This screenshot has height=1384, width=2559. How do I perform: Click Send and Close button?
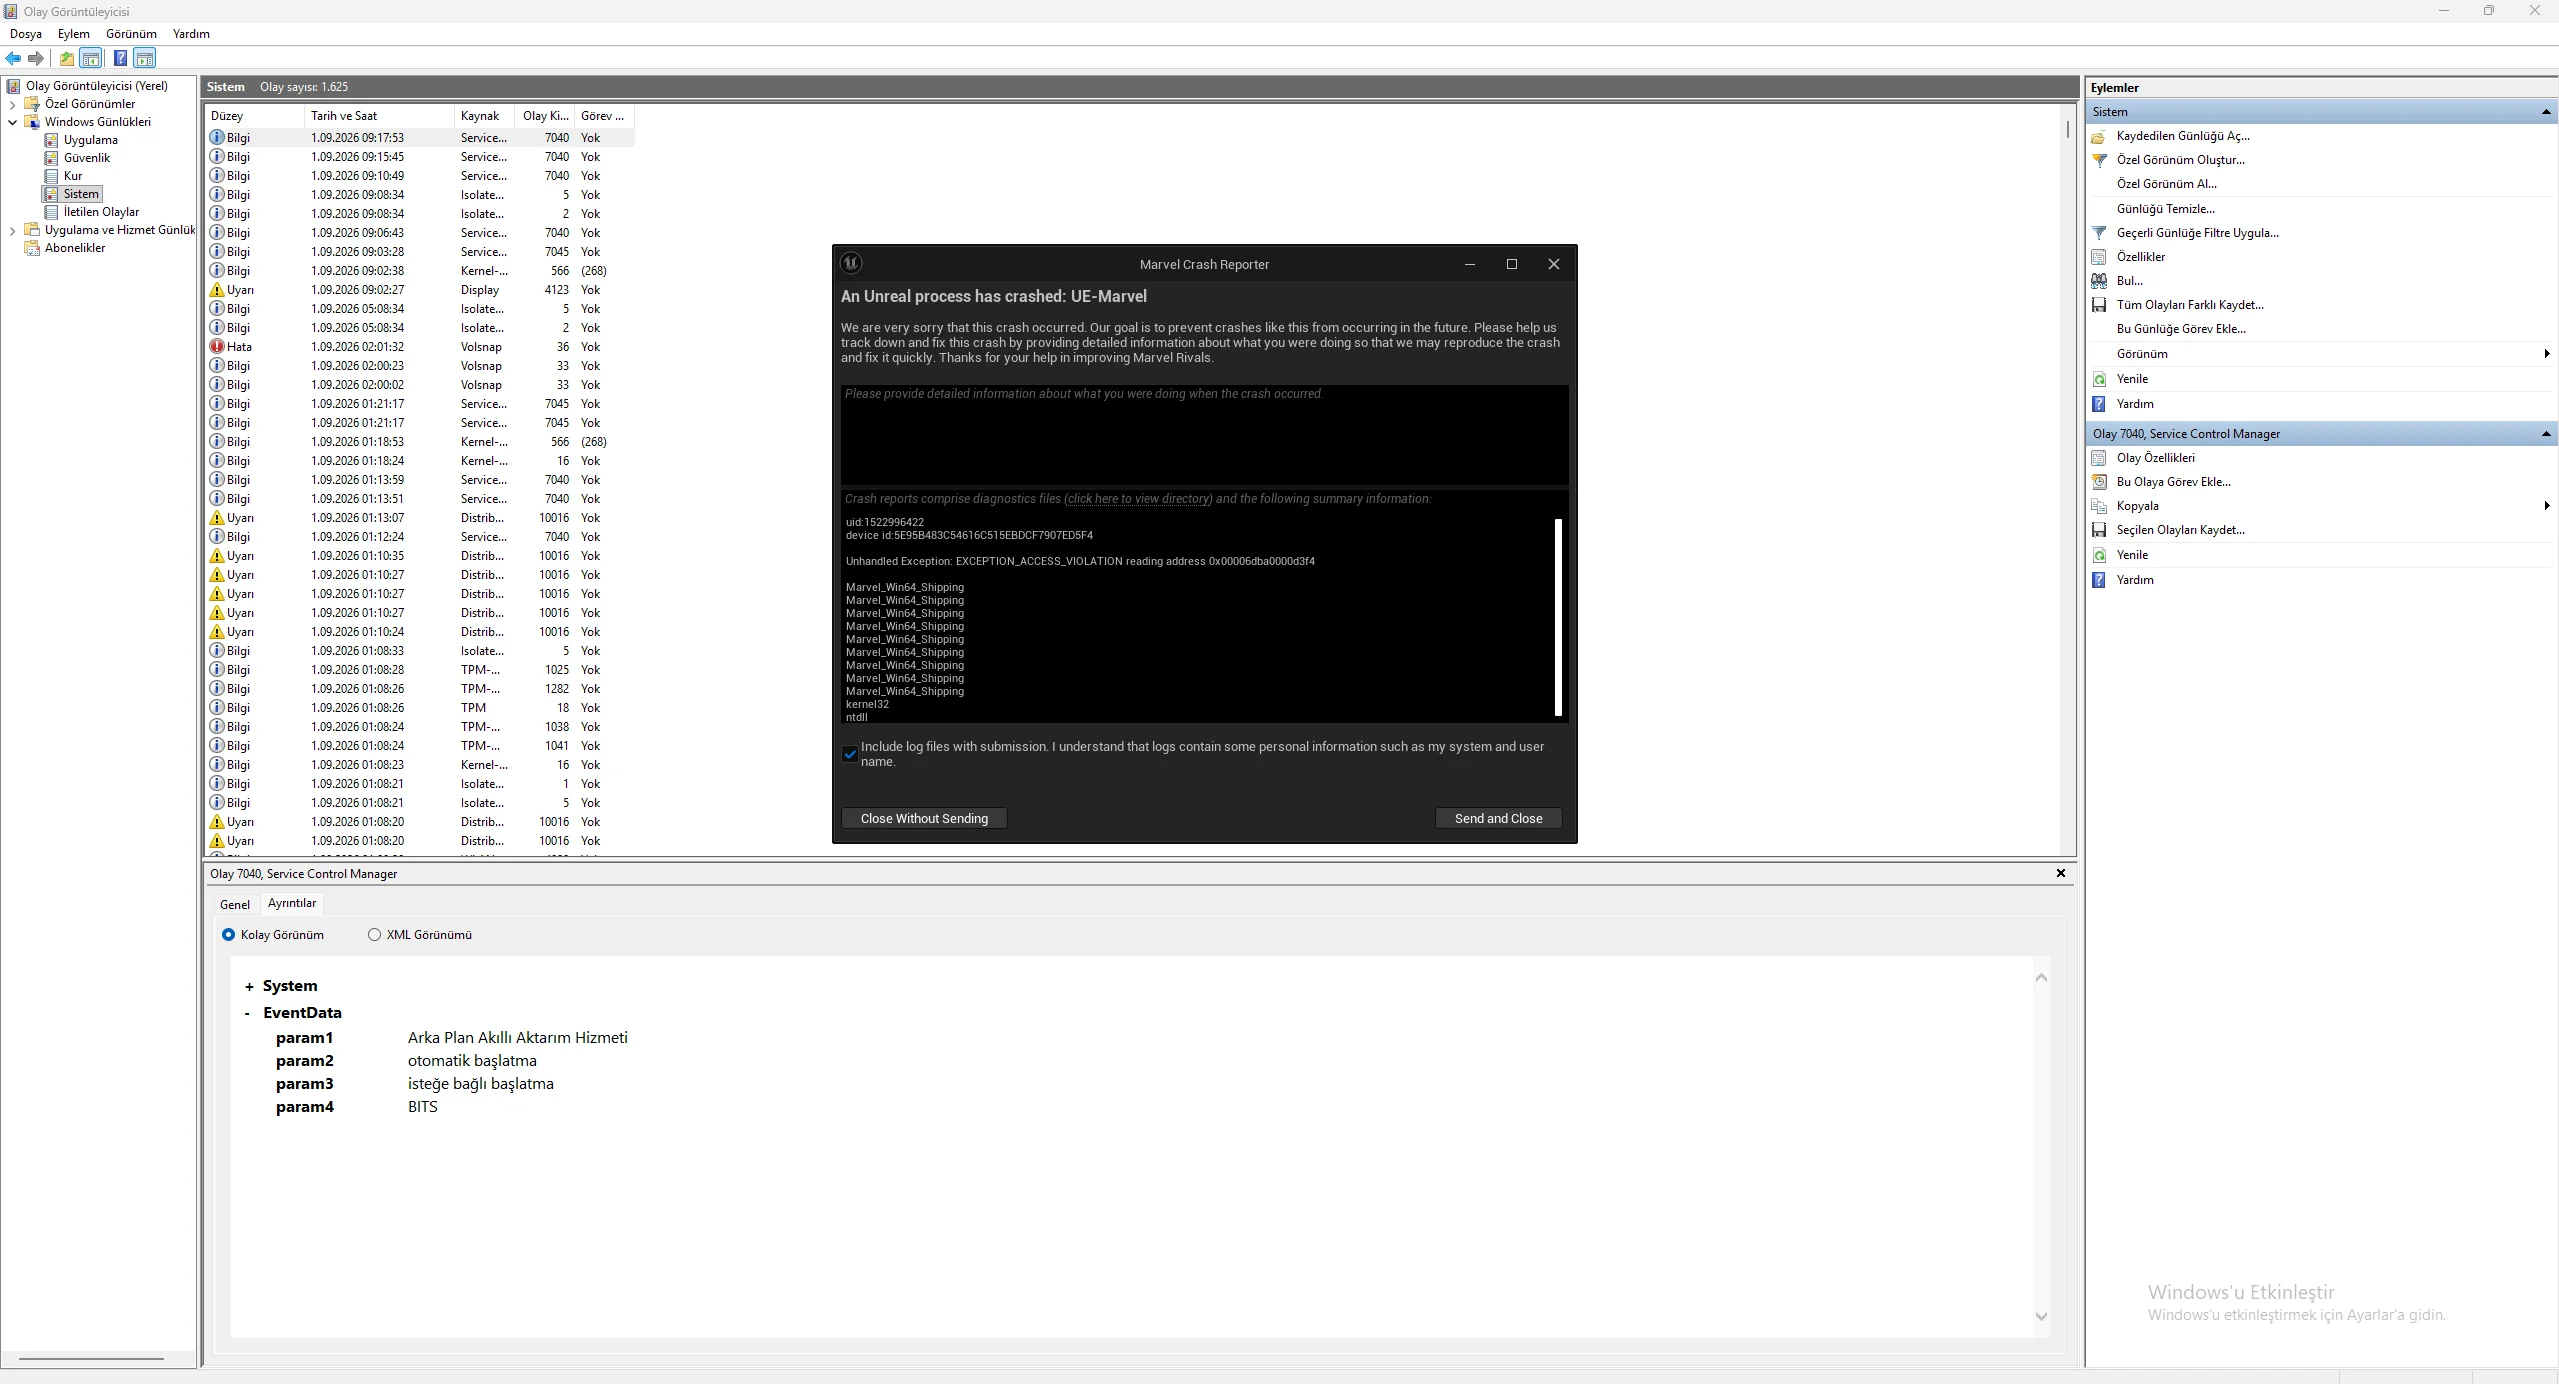click(1498, 818)
